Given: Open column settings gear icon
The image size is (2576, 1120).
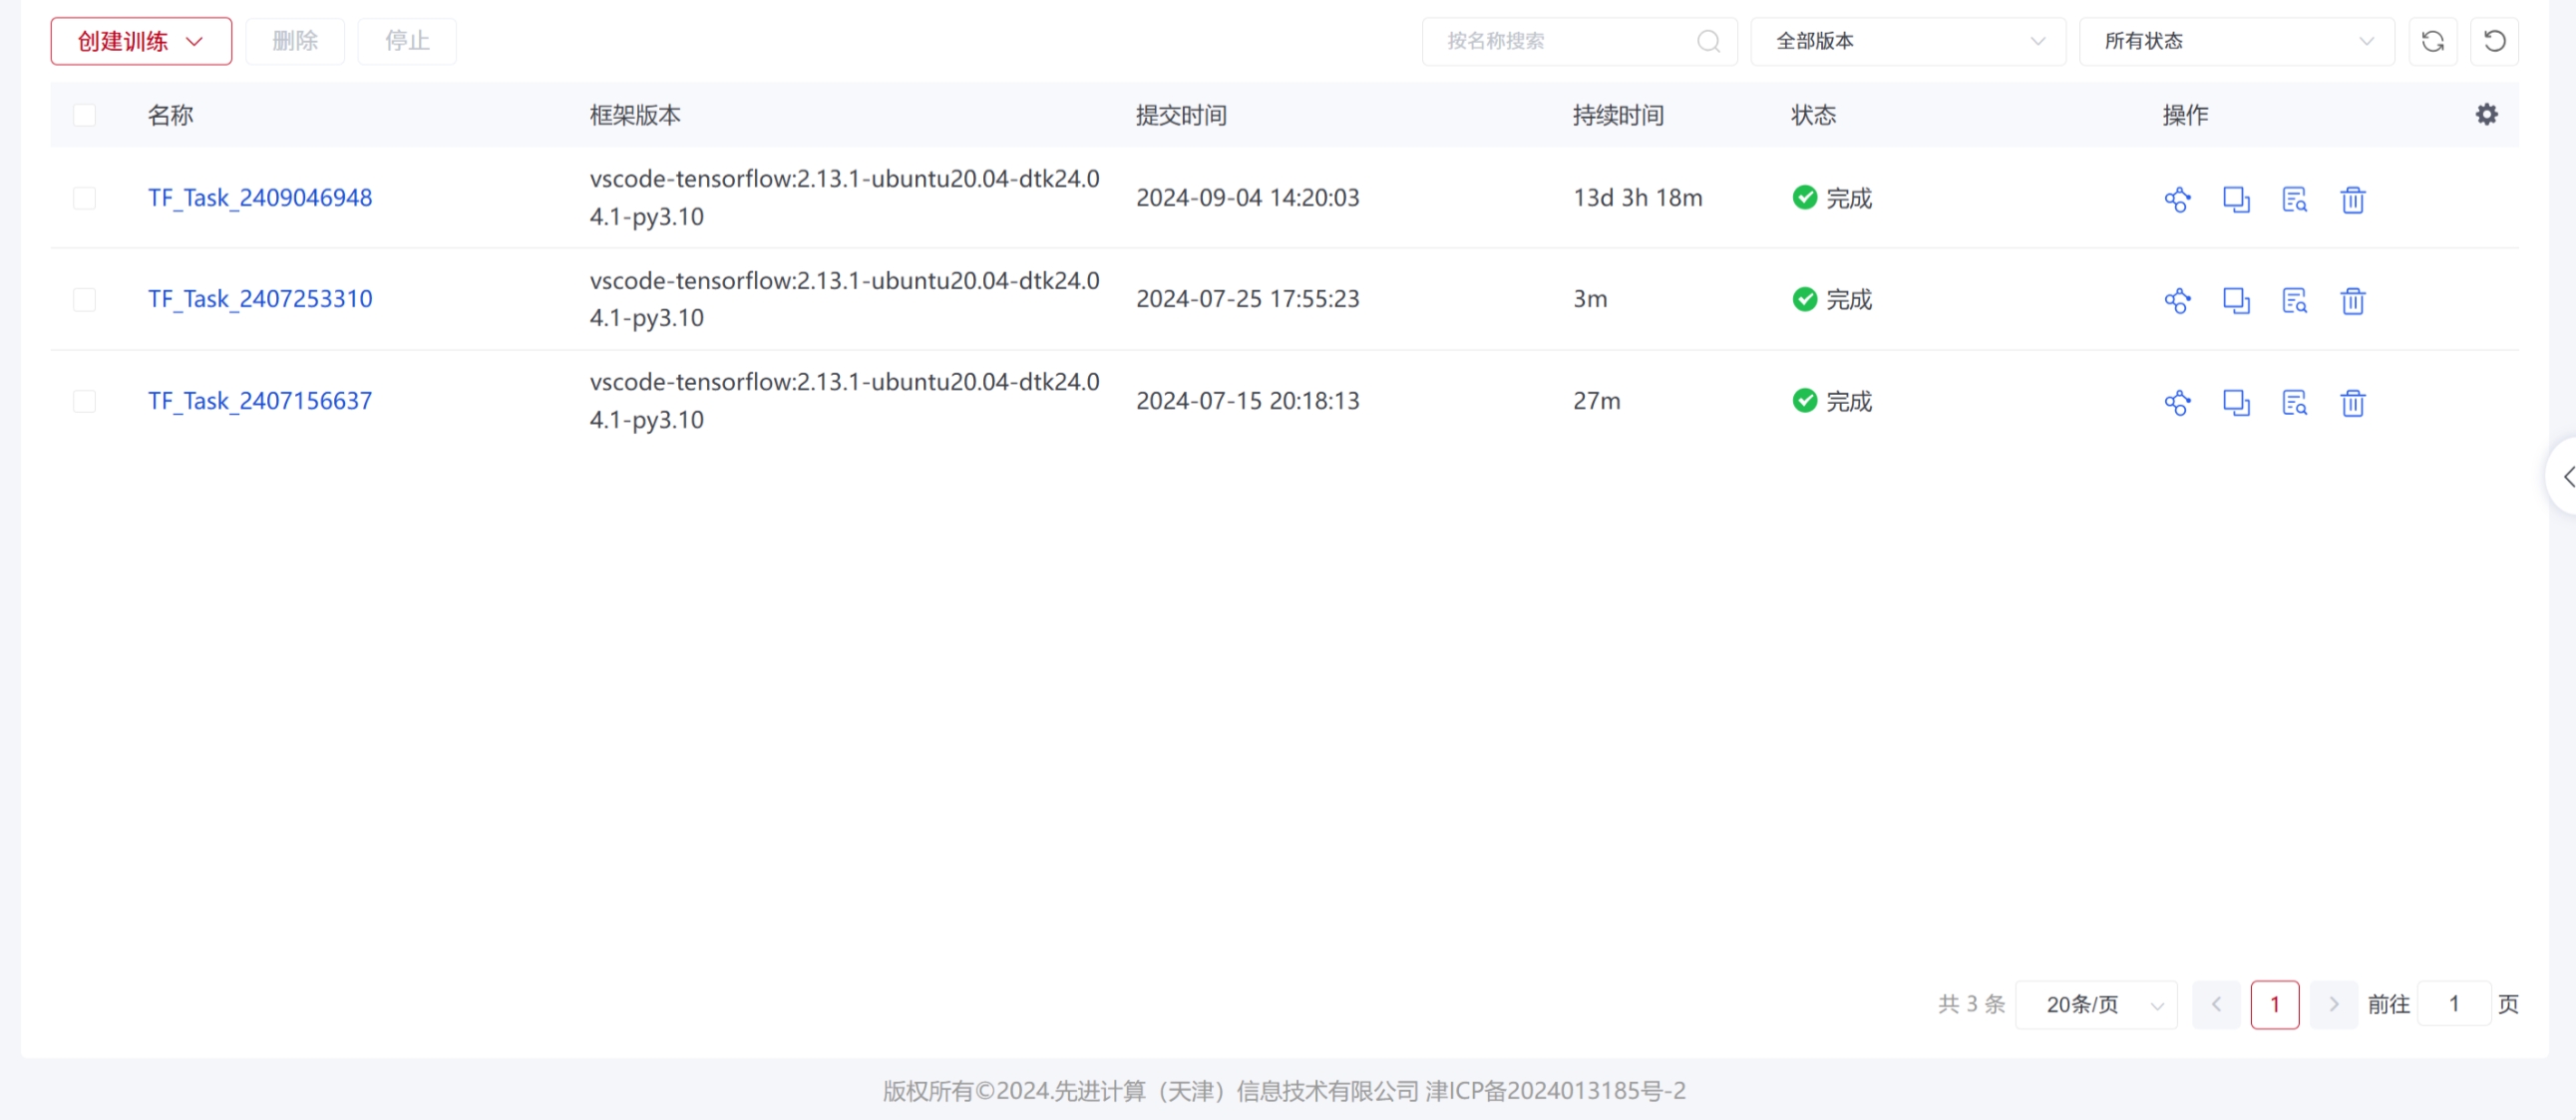Looking at the screenshot, I should point(2486,115).
